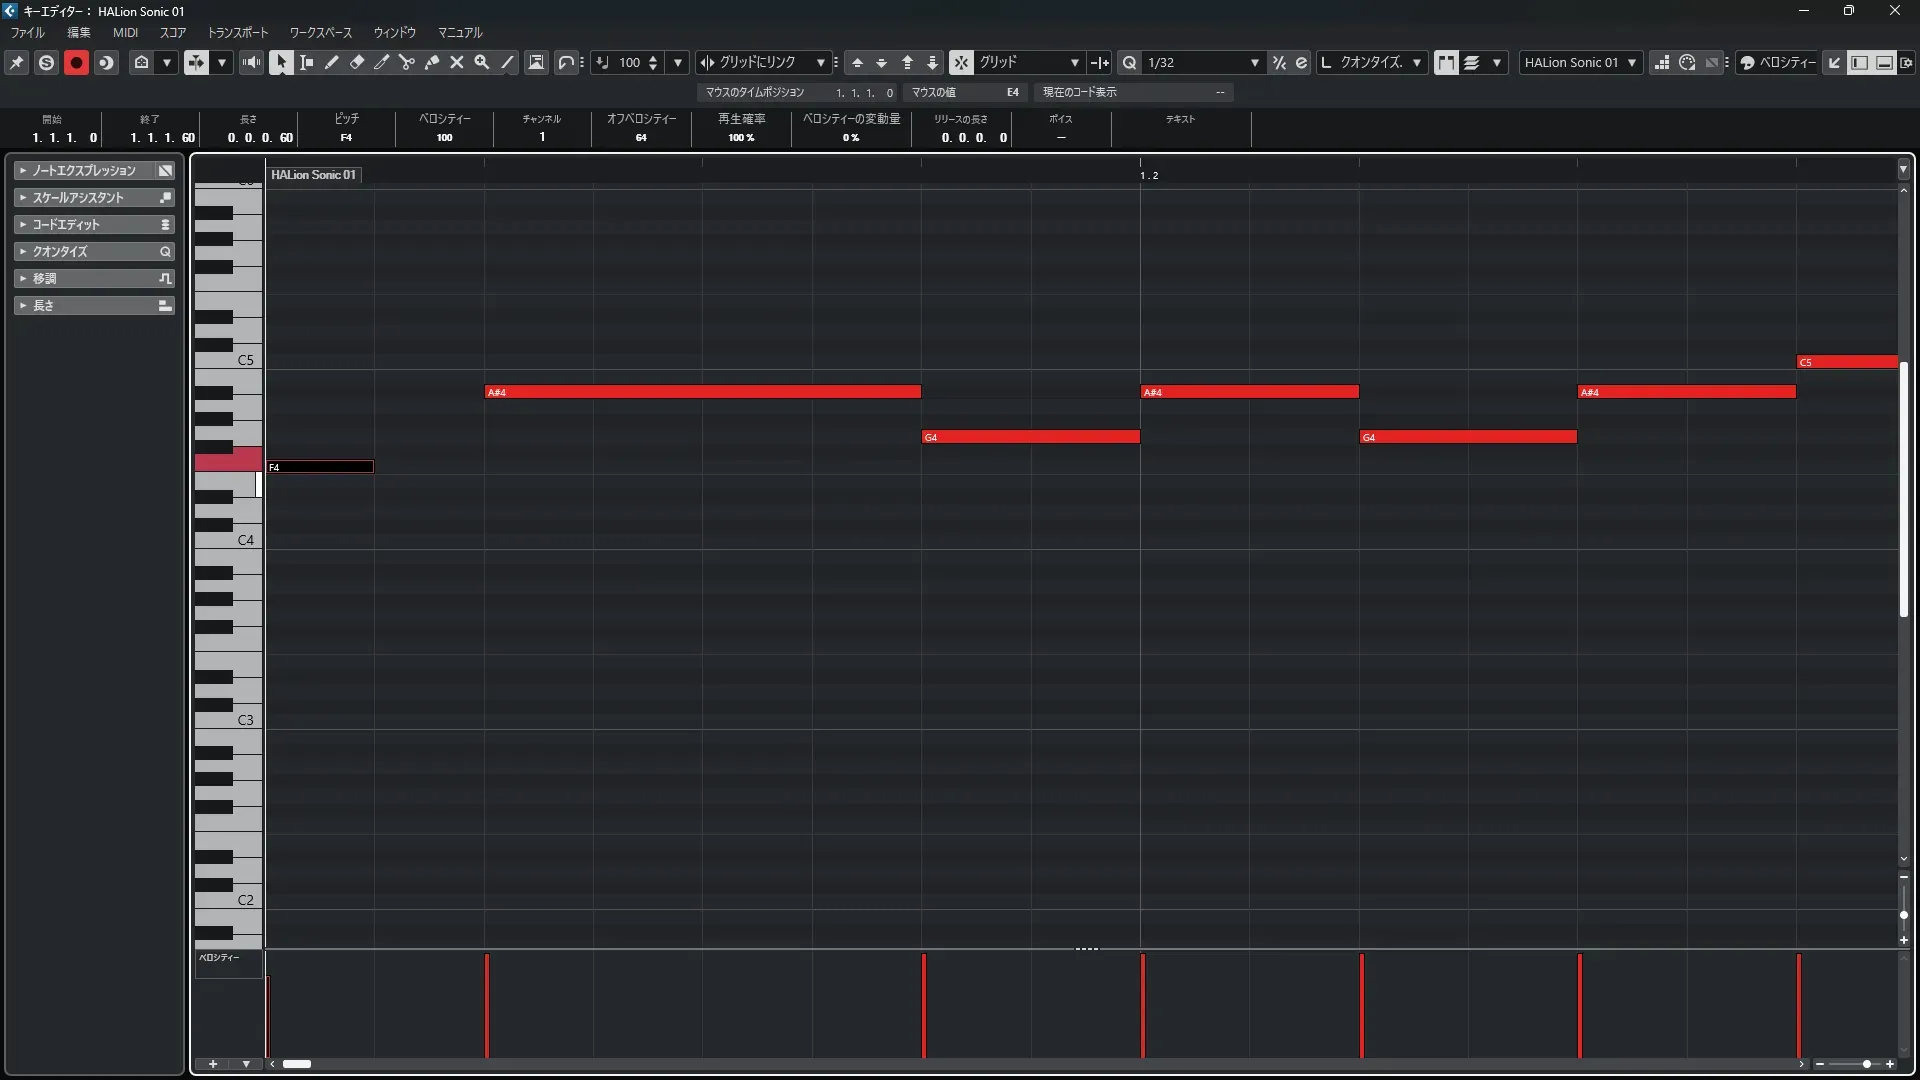The image size is (1920, 1080).
Task: Click the A#4 note before bar 1.2
Action: pos(702,392)
